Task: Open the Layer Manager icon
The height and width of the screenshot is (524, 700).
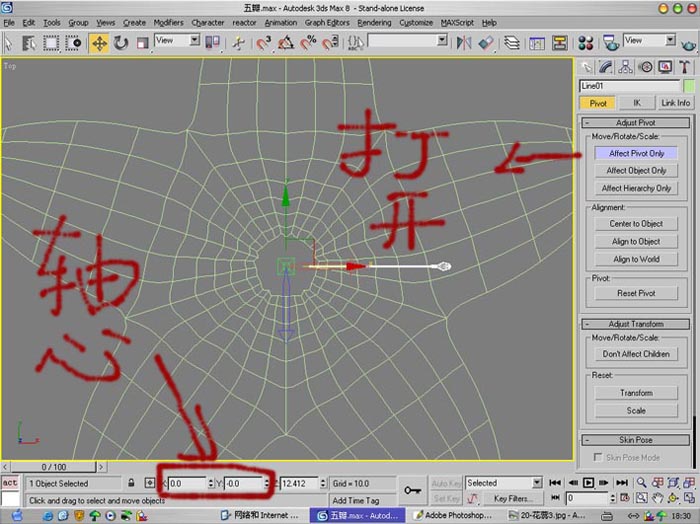Action: pos(511,43)
